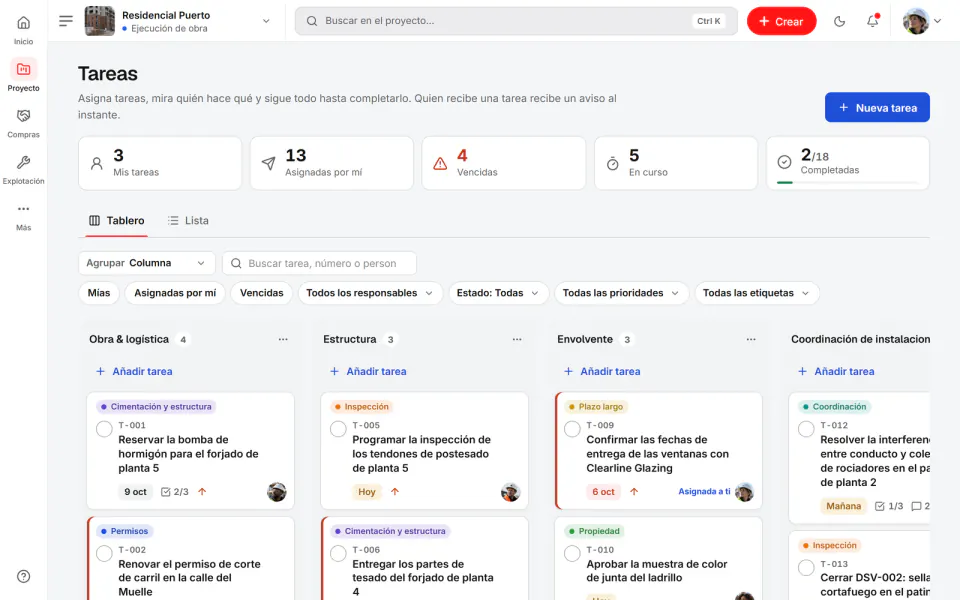This screenshot has width=960, height=600.
Task: Click the assignee avatar on task T-001
Action: click(277, 492)
